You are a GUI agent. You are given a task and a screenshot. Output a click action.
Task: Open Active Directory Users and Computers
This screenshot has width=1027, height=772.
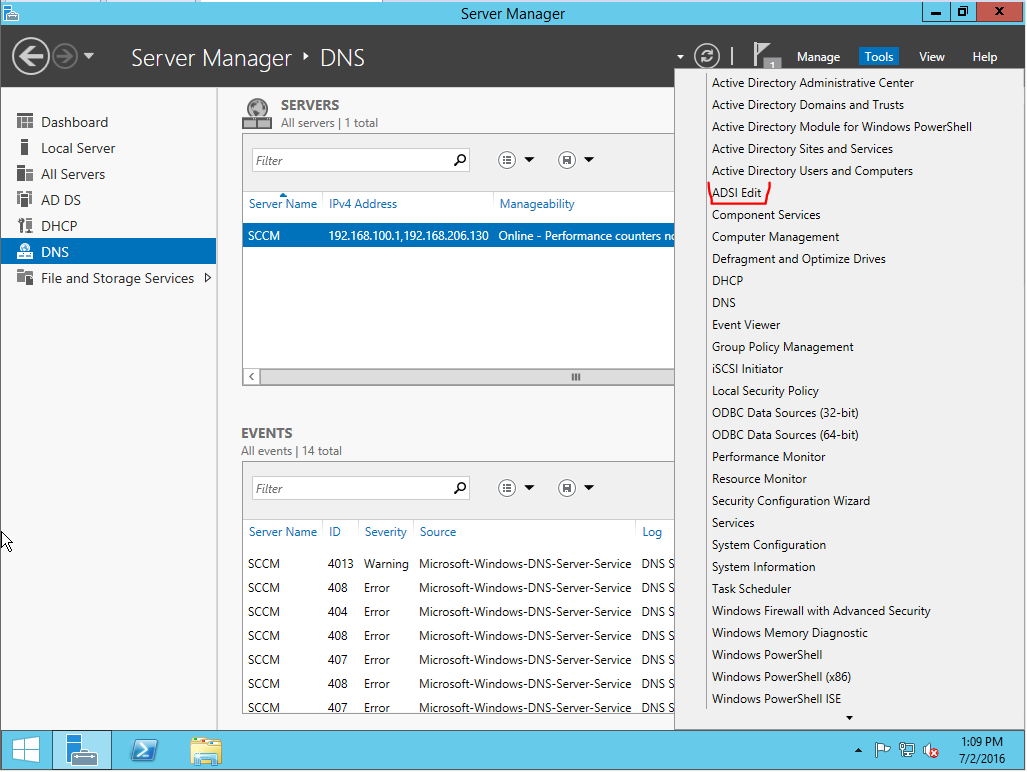(x=812, y=171)
